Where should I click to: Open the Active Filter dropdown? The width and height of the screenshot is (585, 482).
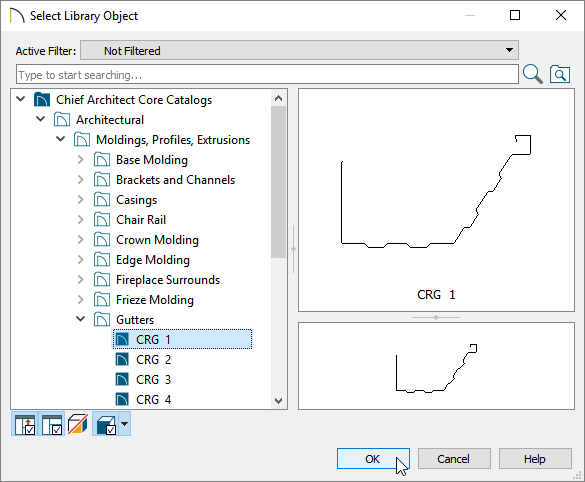point(299,50)
